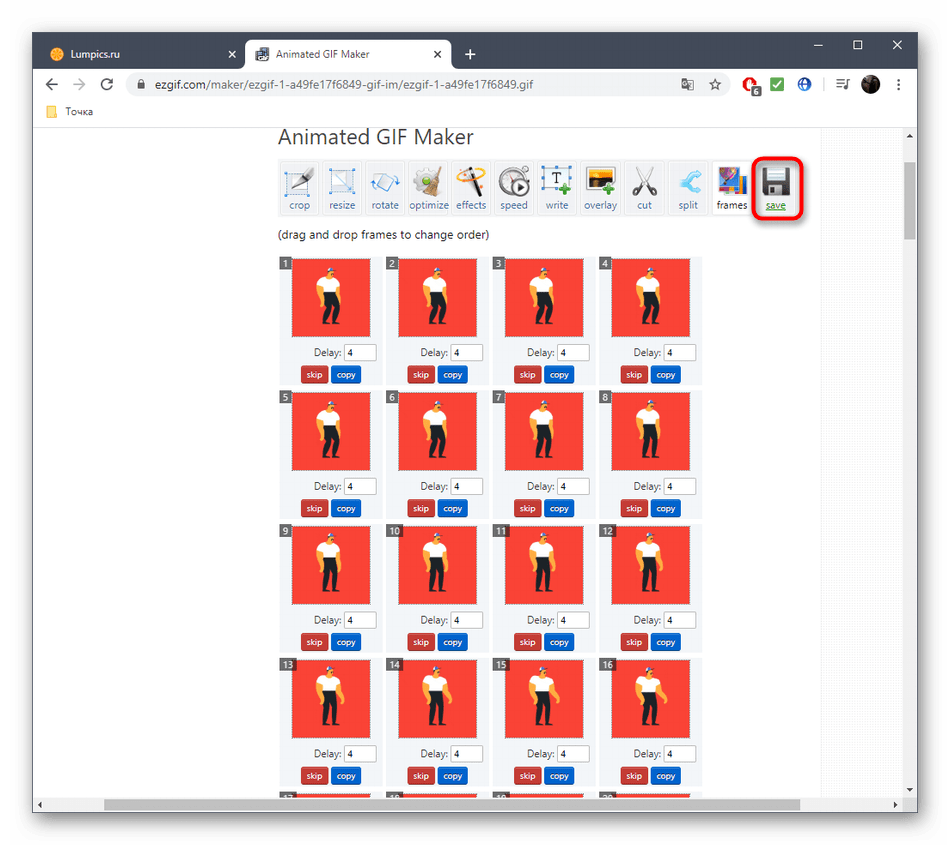Open the media control icon
950x845 pixels.
coord(842,84)
